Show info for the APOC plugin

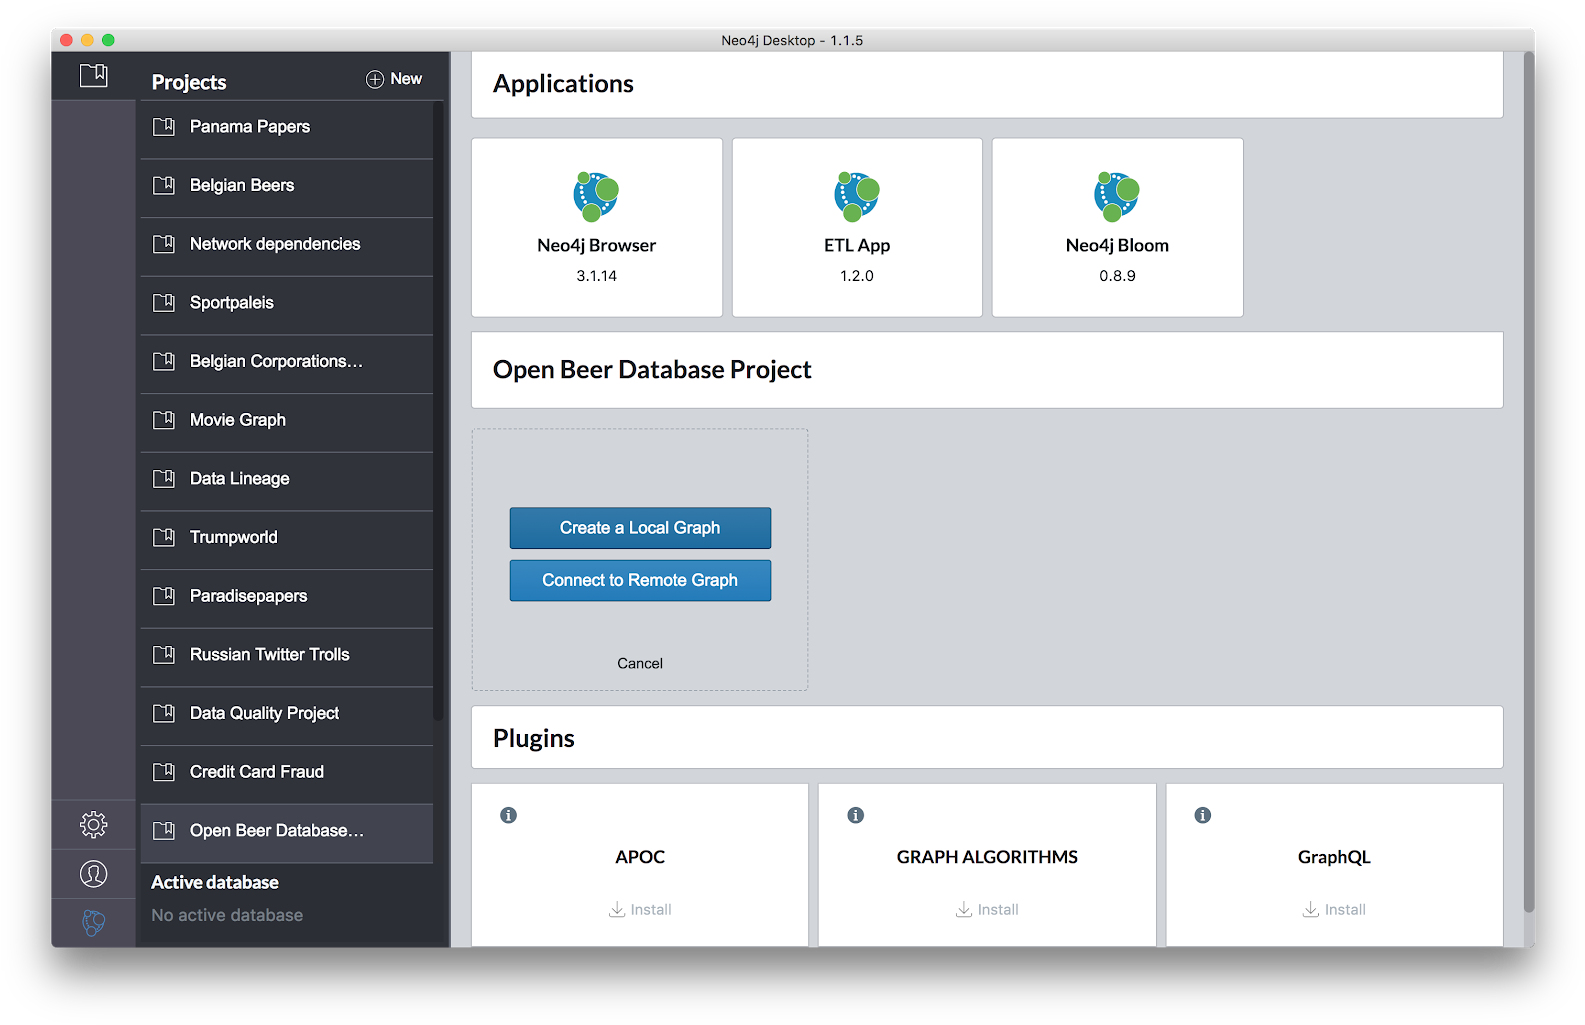tap(508, 815)
